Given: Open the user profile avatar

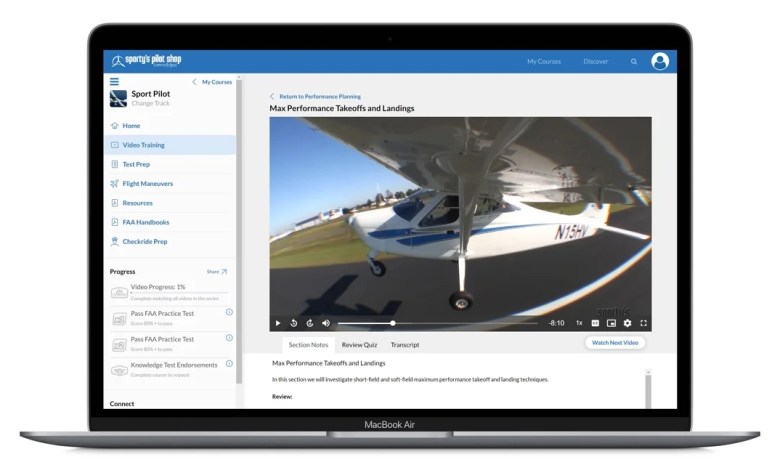Looking at the screenshot, I should [660, 61].
